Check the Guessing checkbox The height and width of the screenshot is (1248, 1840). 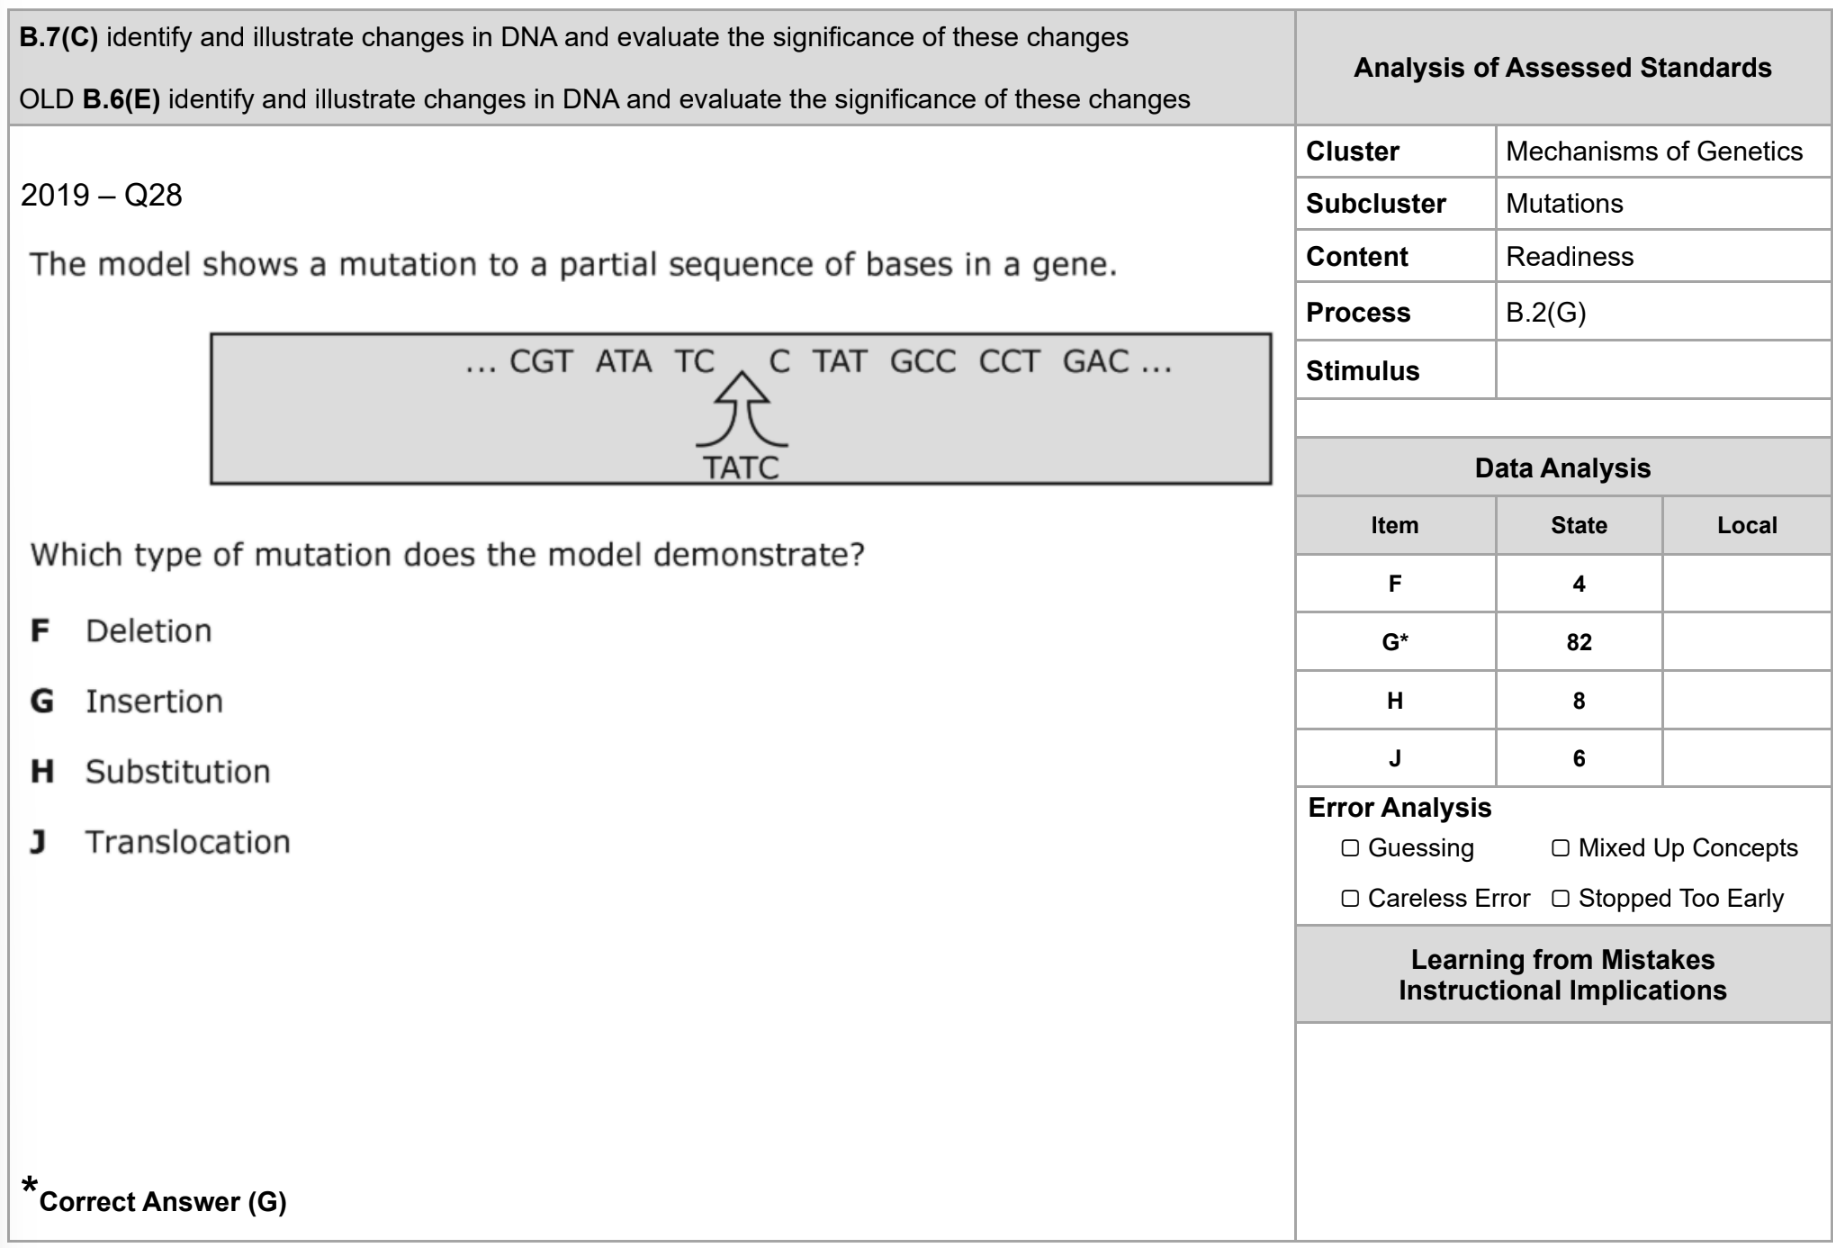(1350, 848)
